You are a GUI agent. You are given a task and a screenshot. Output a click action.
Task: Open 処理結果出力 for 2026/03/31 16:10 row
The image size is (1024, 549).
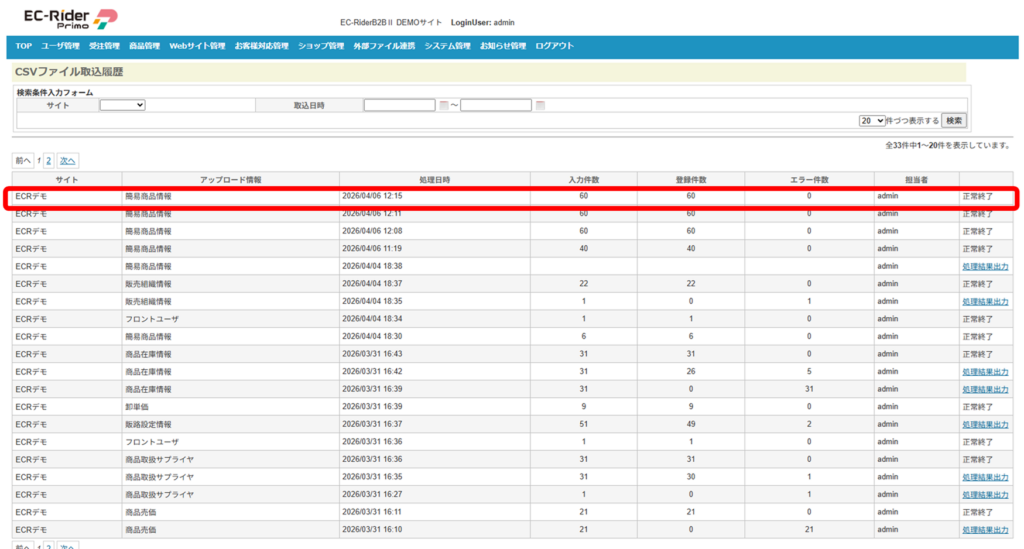(985, 530)
